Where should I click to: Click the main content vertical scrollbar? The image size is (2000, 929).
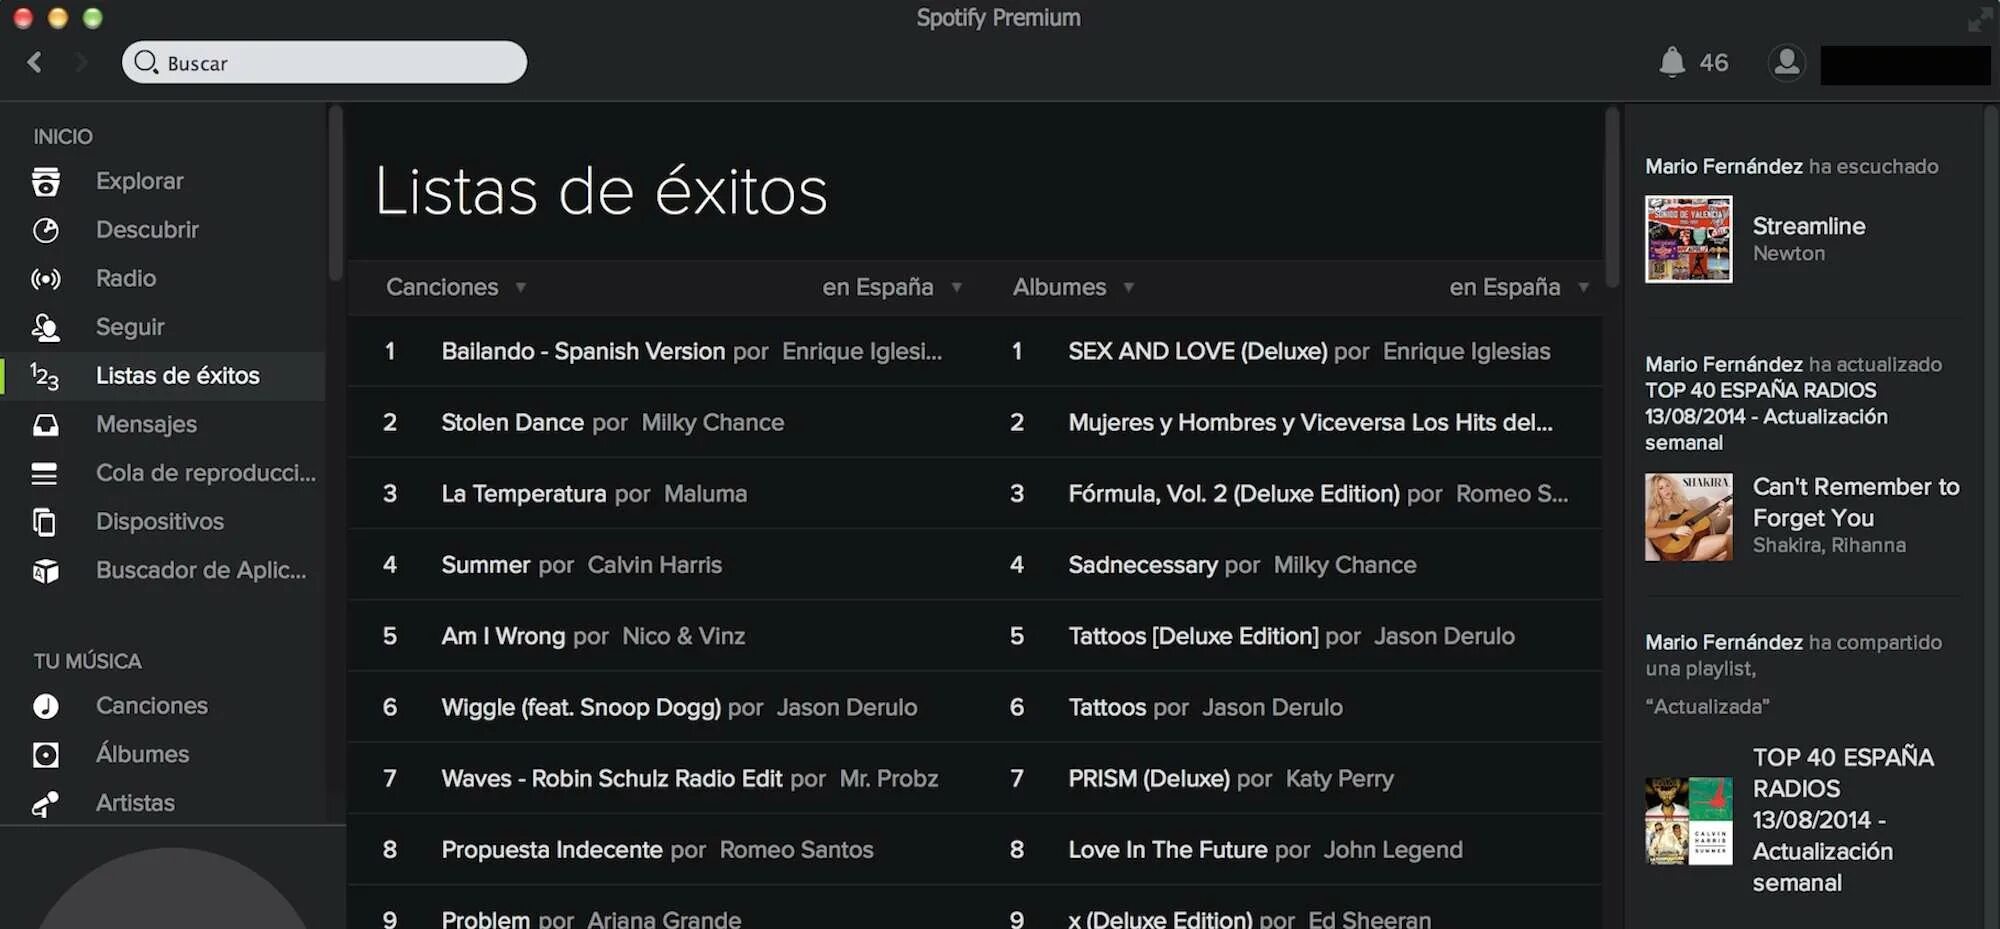tap(1611, 198)
